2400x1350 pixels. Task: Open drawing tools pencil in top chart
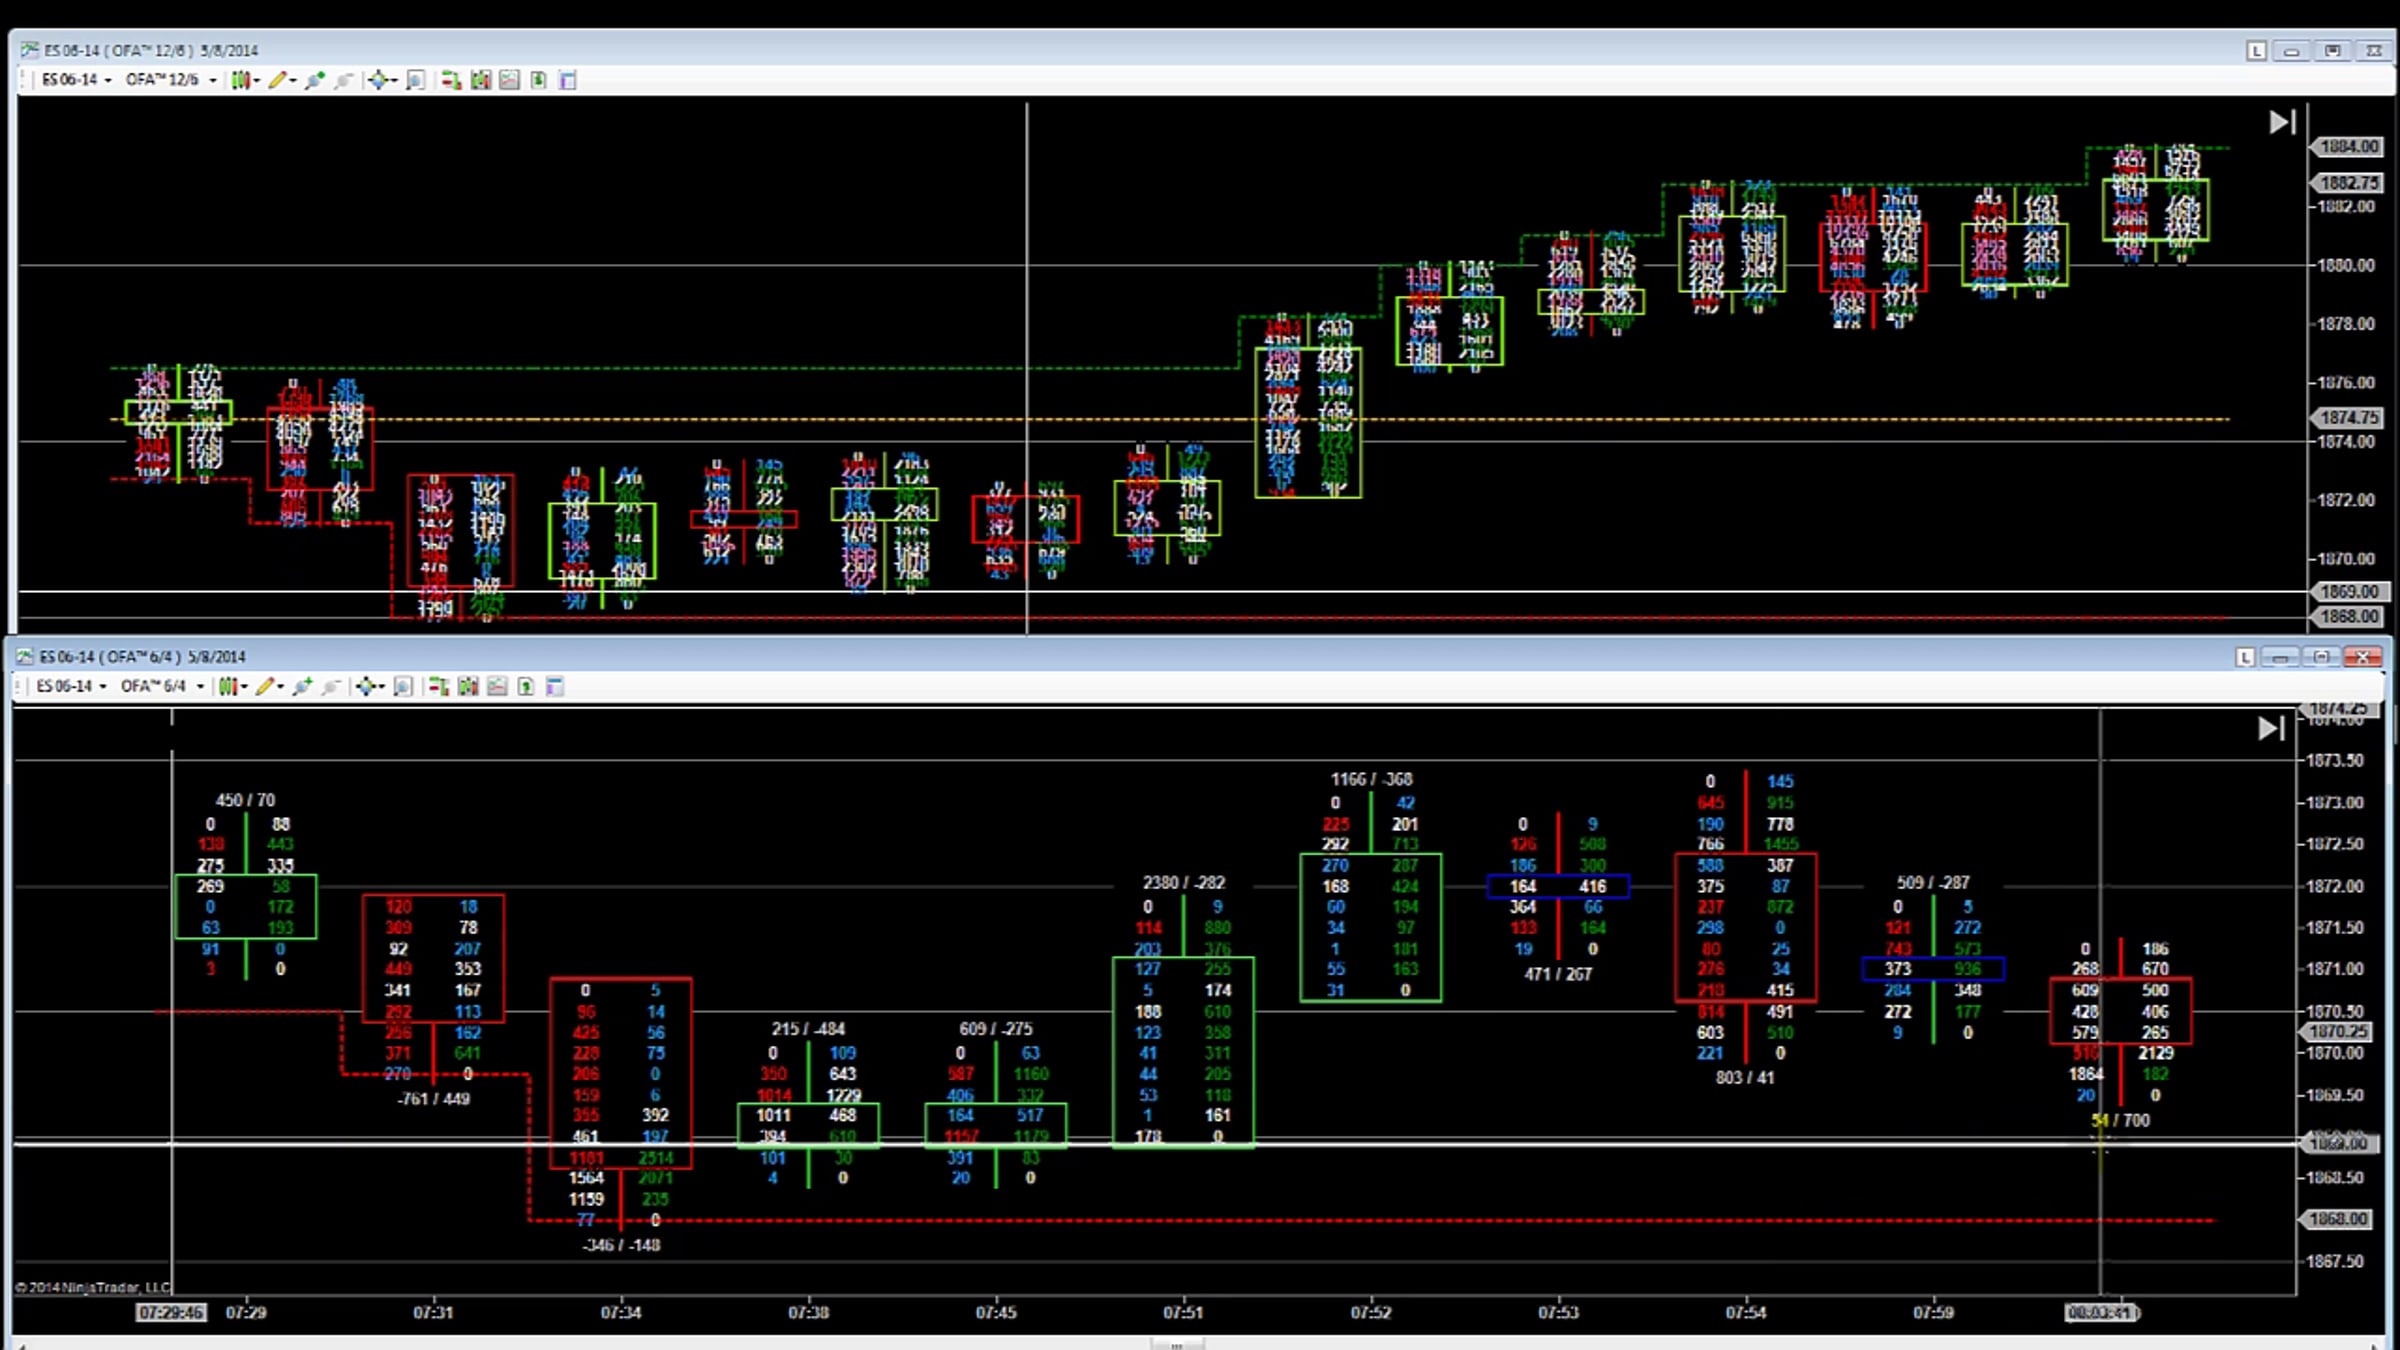point(277,80)
